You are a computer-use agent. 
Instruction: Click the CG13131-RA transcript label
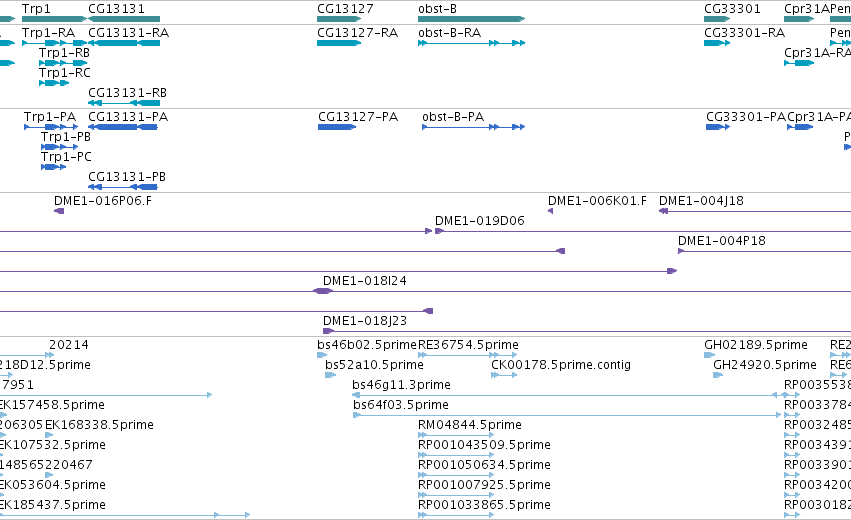tap(129, 33)
